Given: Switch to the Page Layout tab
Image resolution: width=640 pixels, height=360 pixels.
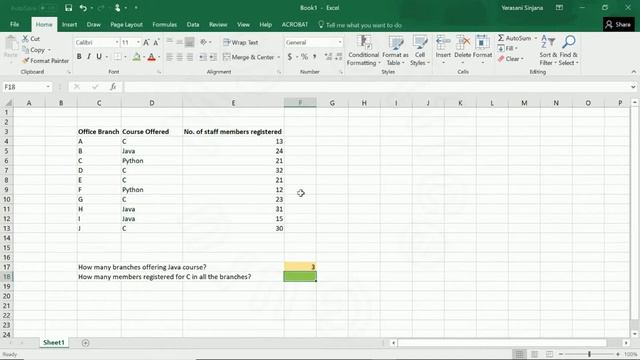Looking at the screenshot, I should click(x=126, y=24).
